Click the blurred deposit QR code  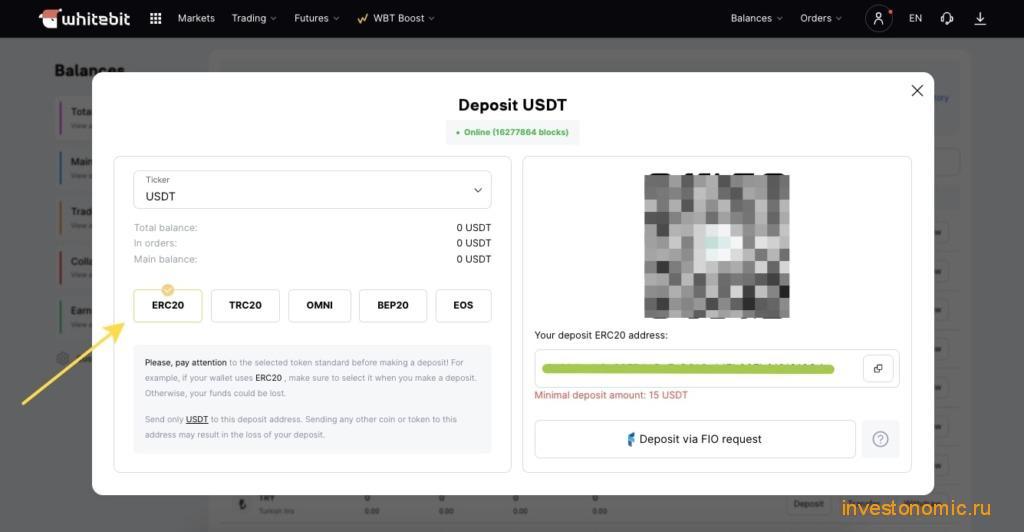[716, 246]
